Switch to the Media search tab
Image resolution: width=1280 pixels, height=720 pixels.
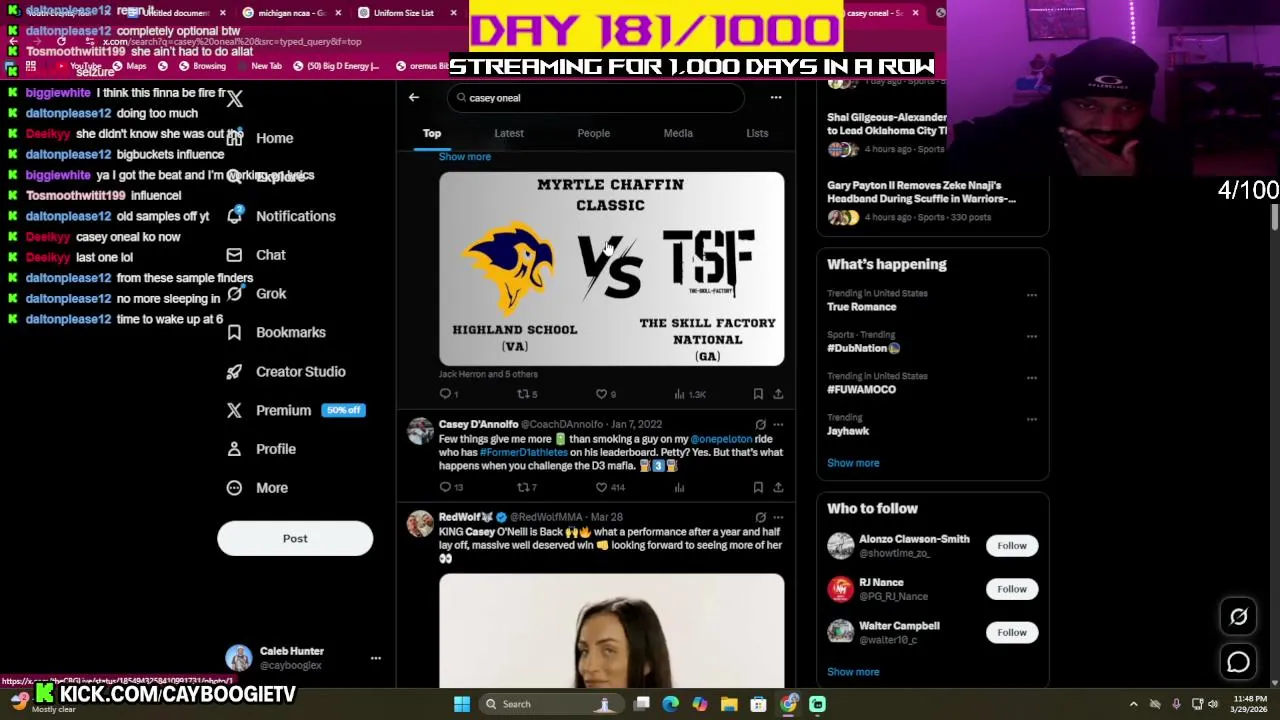tap(678, 133)
